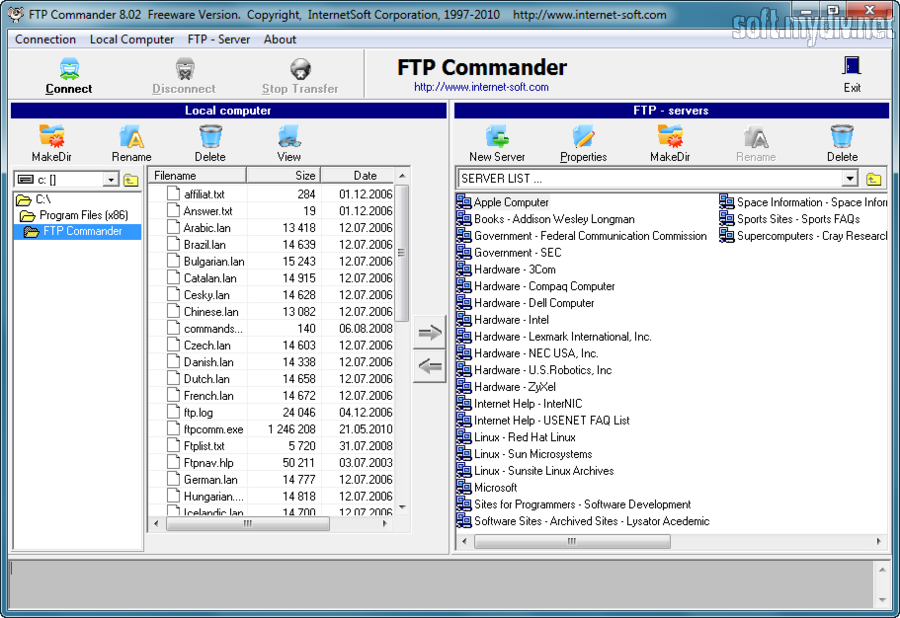
Task: Open the About menu
Action: [x=280, y=40]
